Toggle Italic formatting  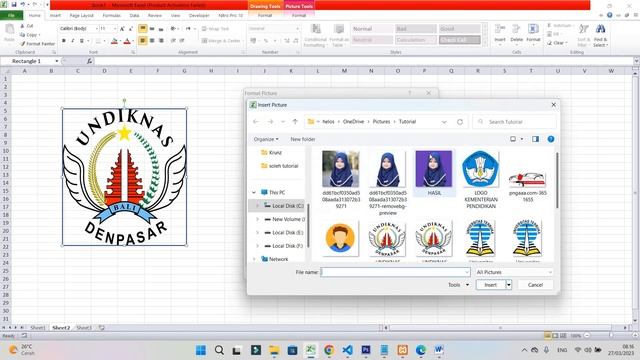73,41
